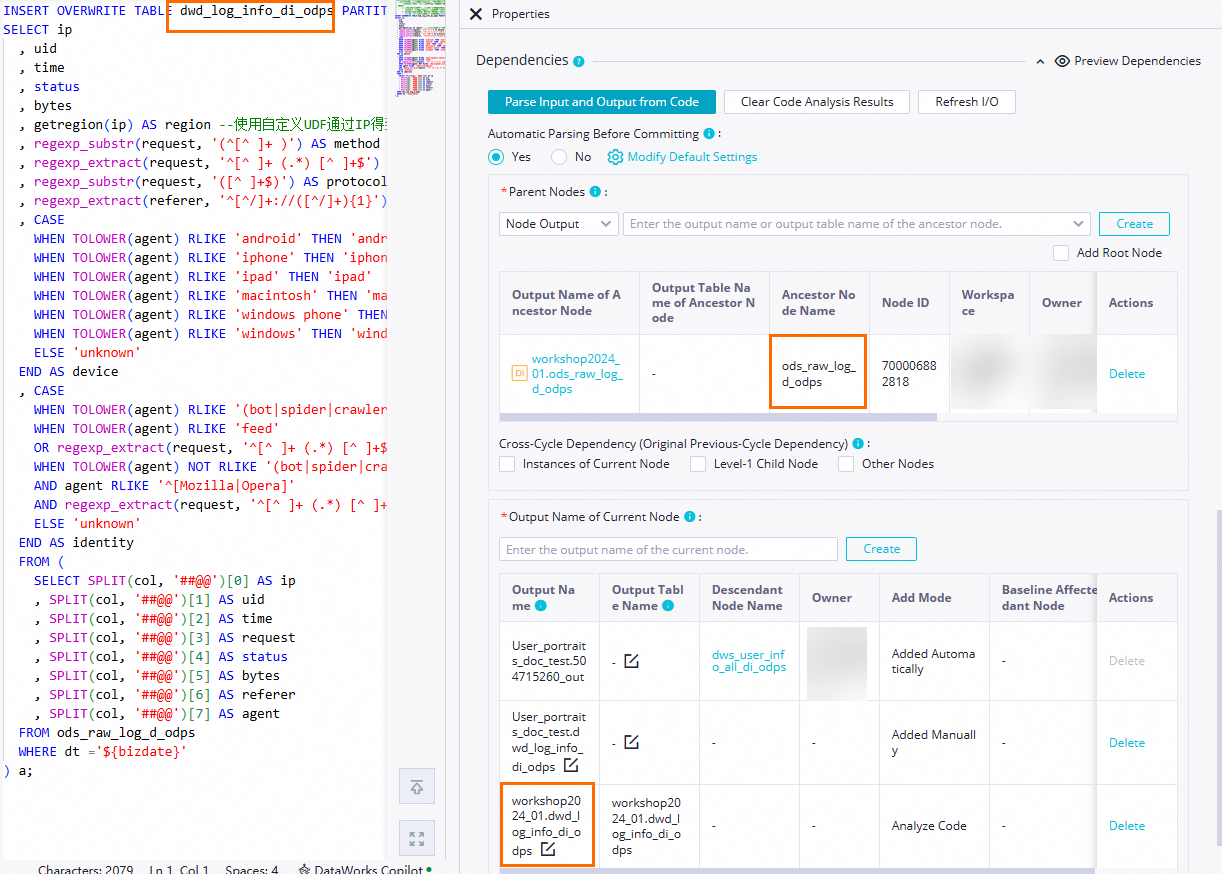This screenshot has width=1222, height=874.
Task: Check the Other Nodes checkbox
Action: [846, 464]
